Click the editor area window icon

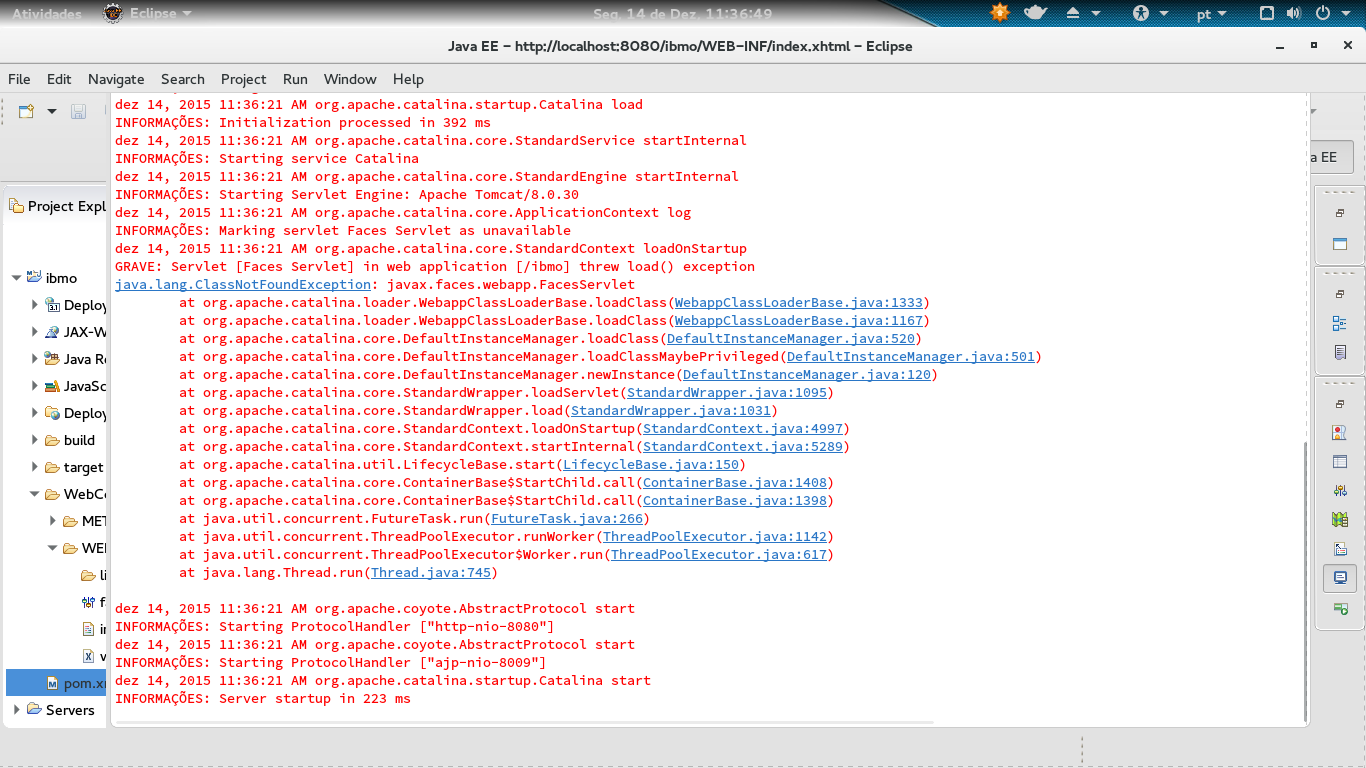(x=1340, y=243)
